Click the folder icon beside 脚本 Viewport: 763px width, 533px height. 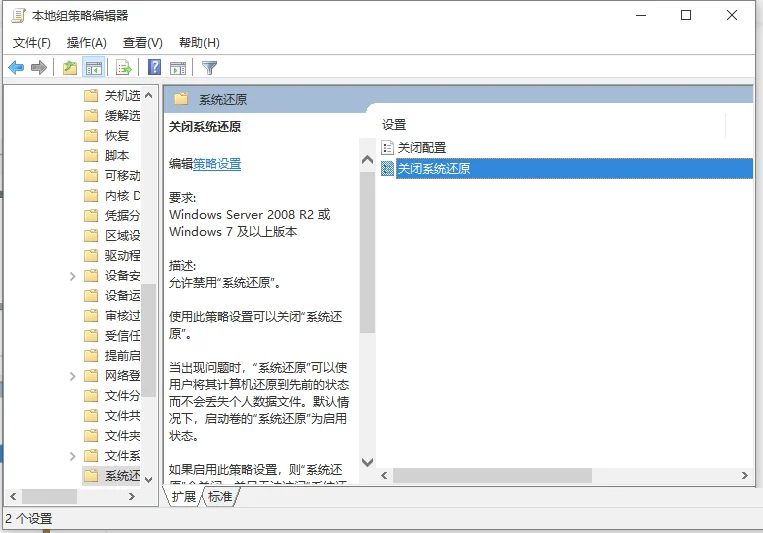(91, 155)
